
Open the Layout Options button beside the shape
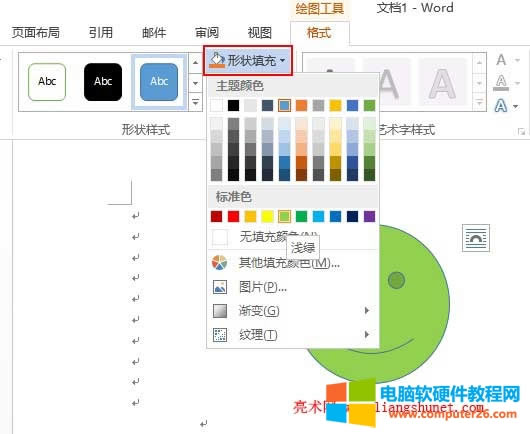[x=476, y=238]
